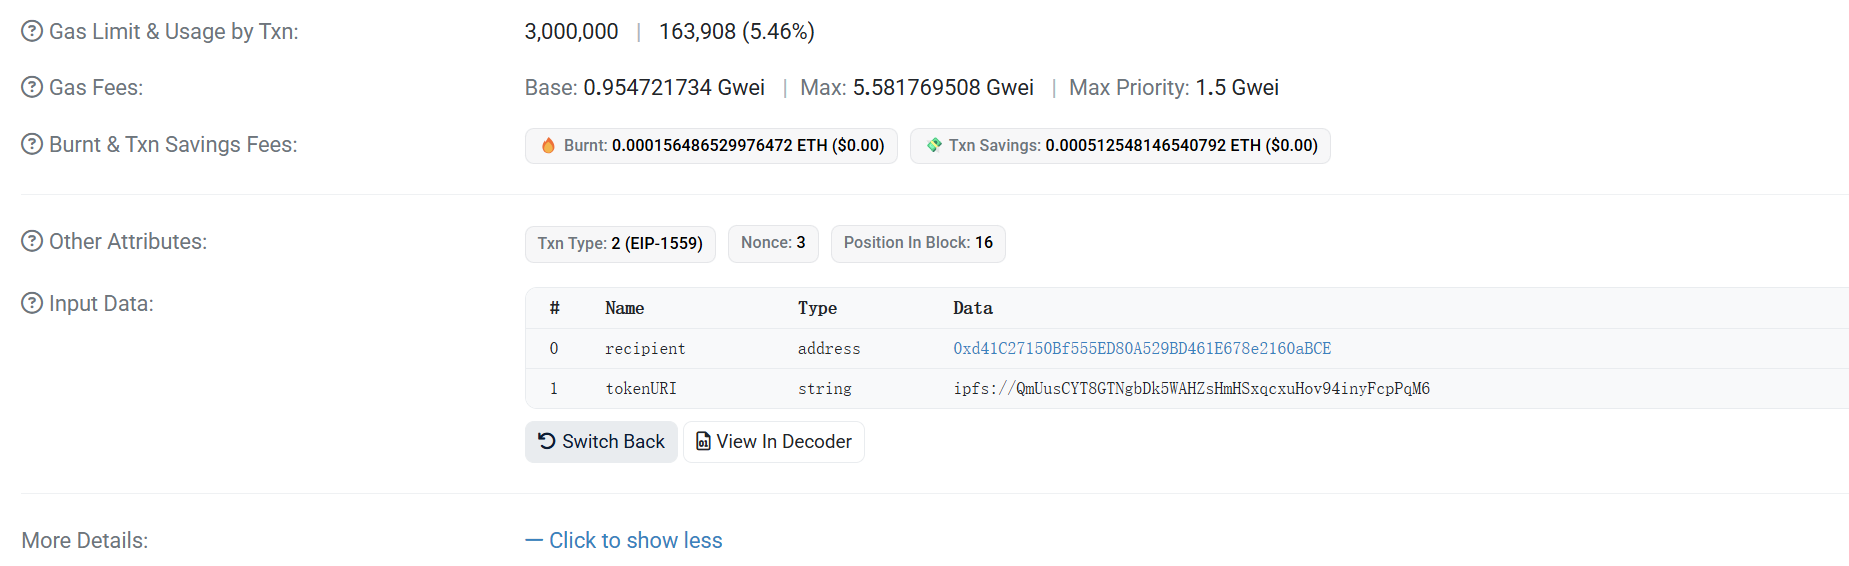Screen dimensions: 1849x566
Task: Click the Other Attributes label
Action: tap(128, 241)
